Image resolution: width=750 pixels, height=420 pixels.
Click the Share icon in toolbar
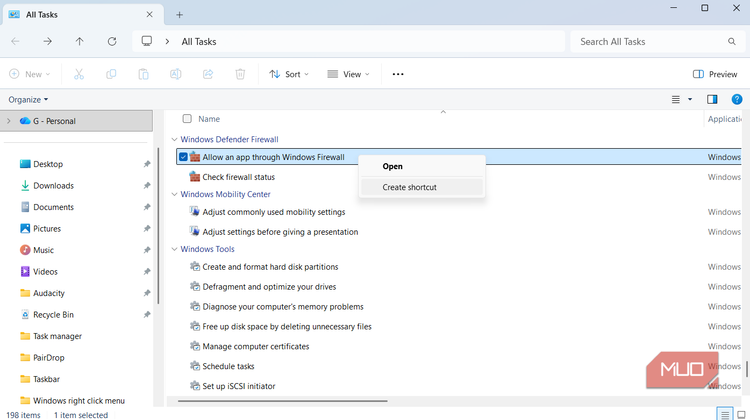coord(208,74)
